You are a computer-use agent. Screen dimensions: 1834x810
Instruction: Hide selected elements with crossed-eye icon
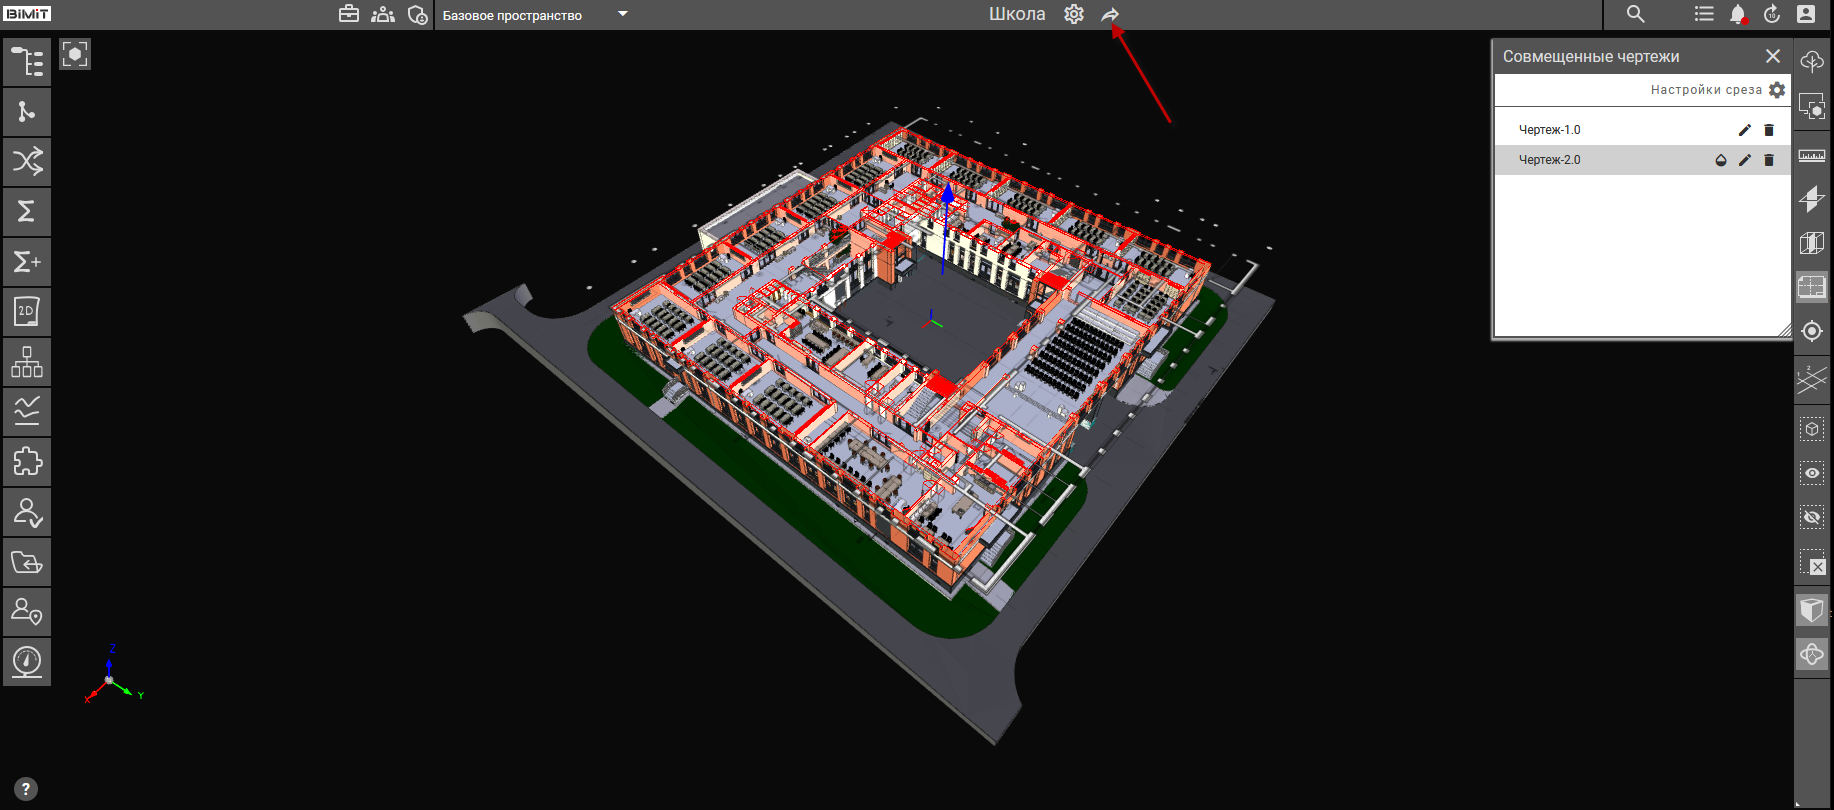click(x=1812, y=517)
